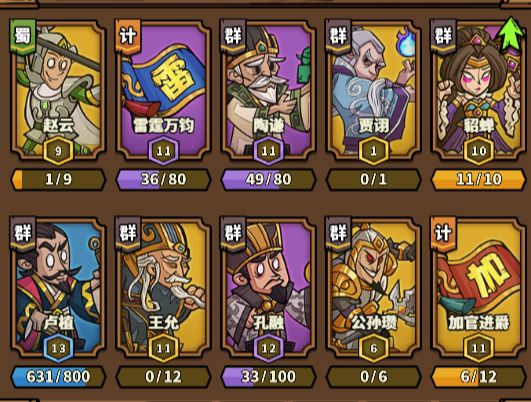Select the 陶谦 hero card
Screen dimensions: 531x402
(x=268, y=90)
